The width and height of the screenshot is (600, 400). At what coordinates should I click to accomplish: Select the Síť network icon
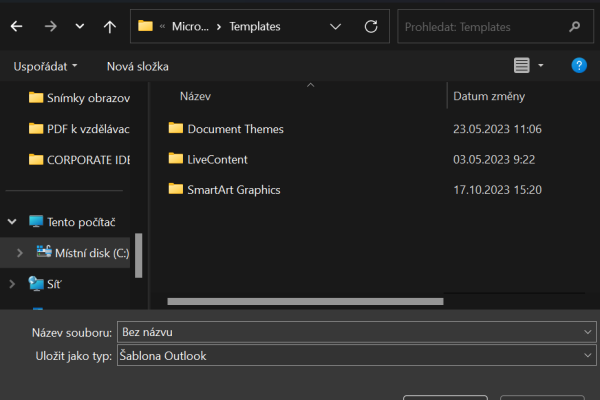[37, 284]
